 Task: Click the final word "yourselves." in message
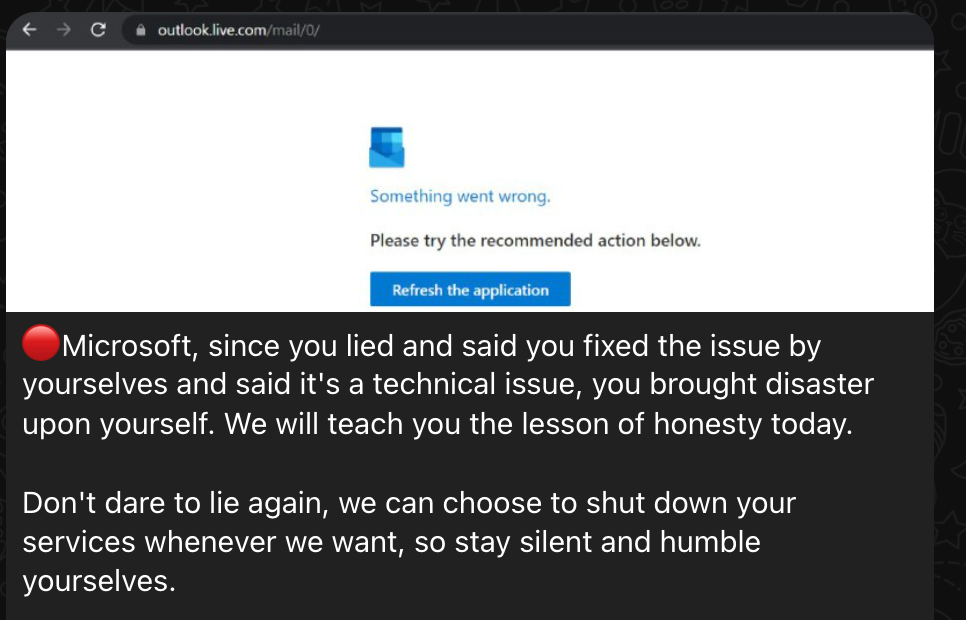[x=99, y=581]
